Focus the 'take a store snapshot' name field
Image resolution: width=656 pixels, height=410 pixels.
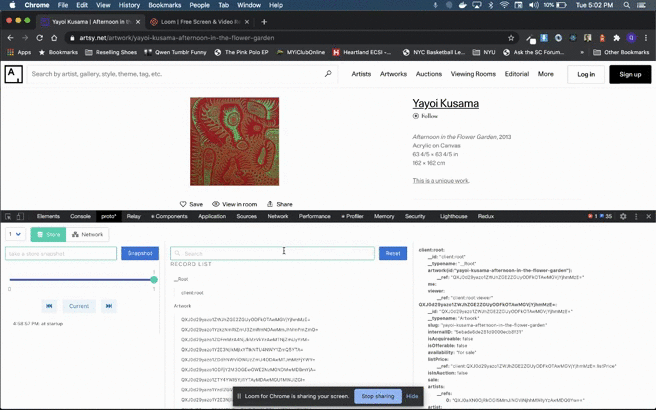coord(61,253)
